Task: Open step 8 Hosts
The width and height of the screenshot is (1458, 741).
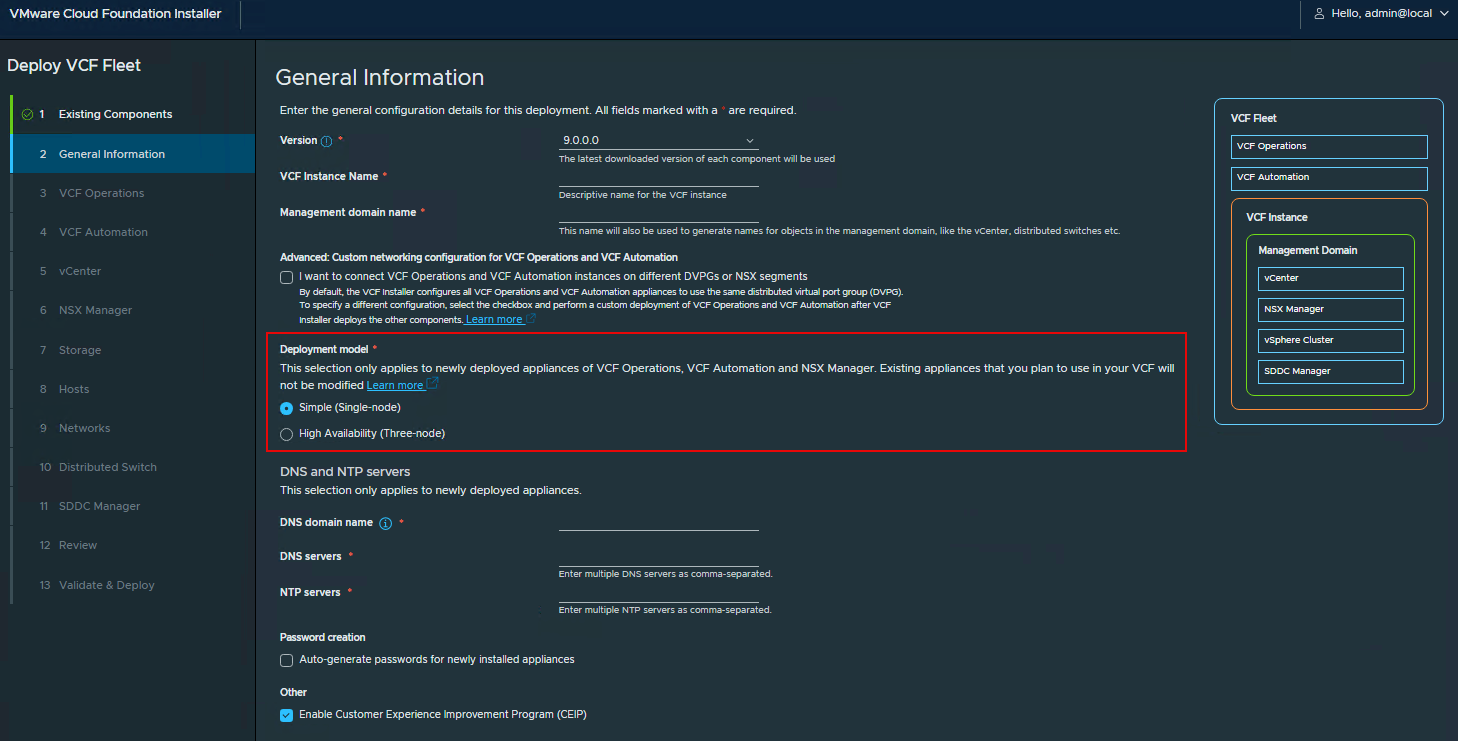Action: (132, 389)
